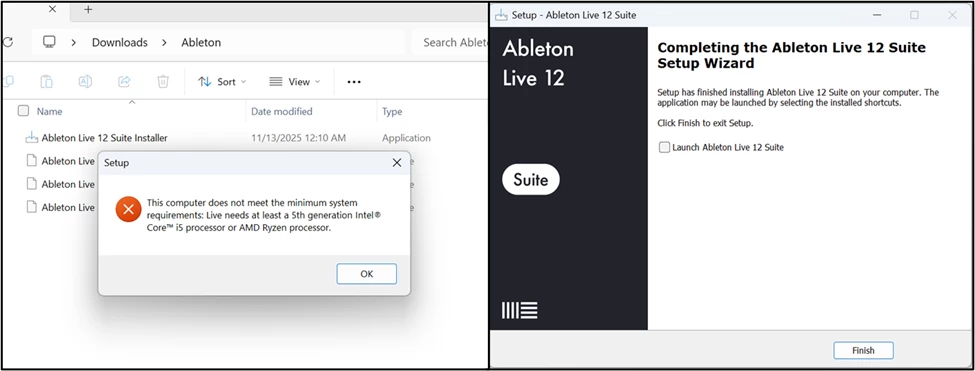Click the Ableton breadcrumb segment
This screenshot has height=371, width=975.
pos(201,42)
